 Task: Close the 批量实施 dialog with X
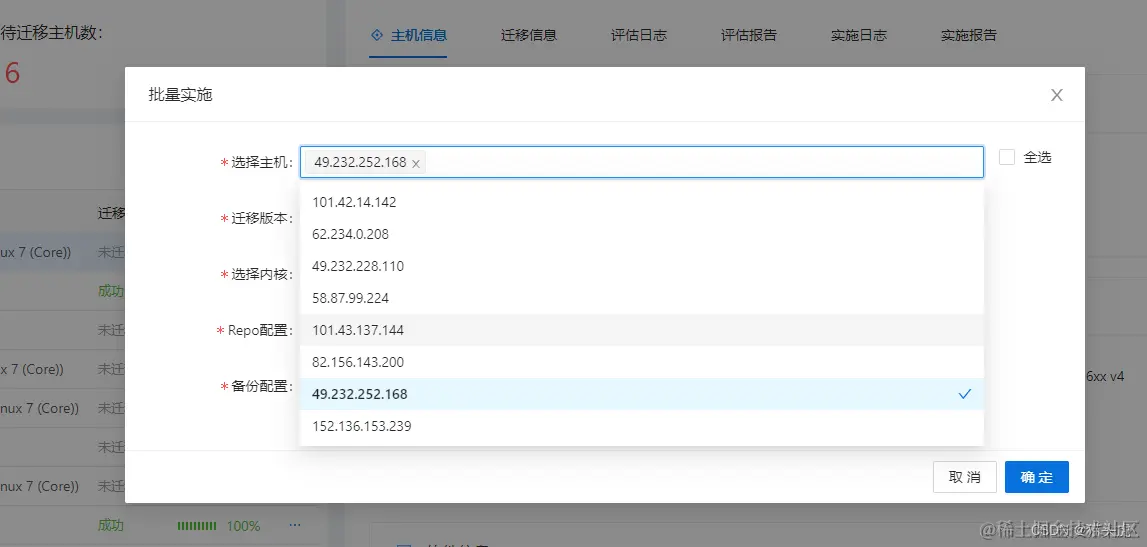pyautogui.click(x=1056, y=95)
